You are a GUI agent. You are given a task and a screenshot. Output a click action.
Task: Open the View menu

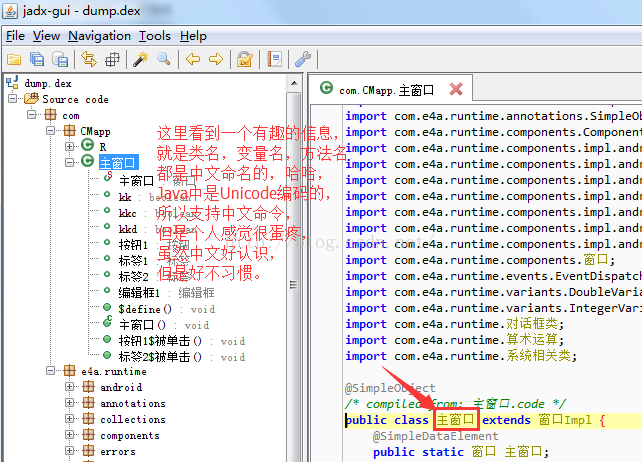click(46, 36)
